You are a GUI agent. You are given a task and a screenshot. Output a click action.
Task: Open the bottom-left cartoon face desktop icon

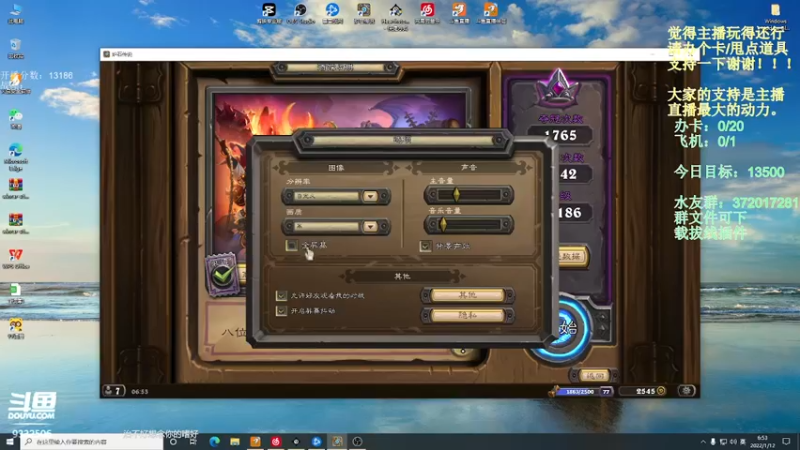(16, 328)
